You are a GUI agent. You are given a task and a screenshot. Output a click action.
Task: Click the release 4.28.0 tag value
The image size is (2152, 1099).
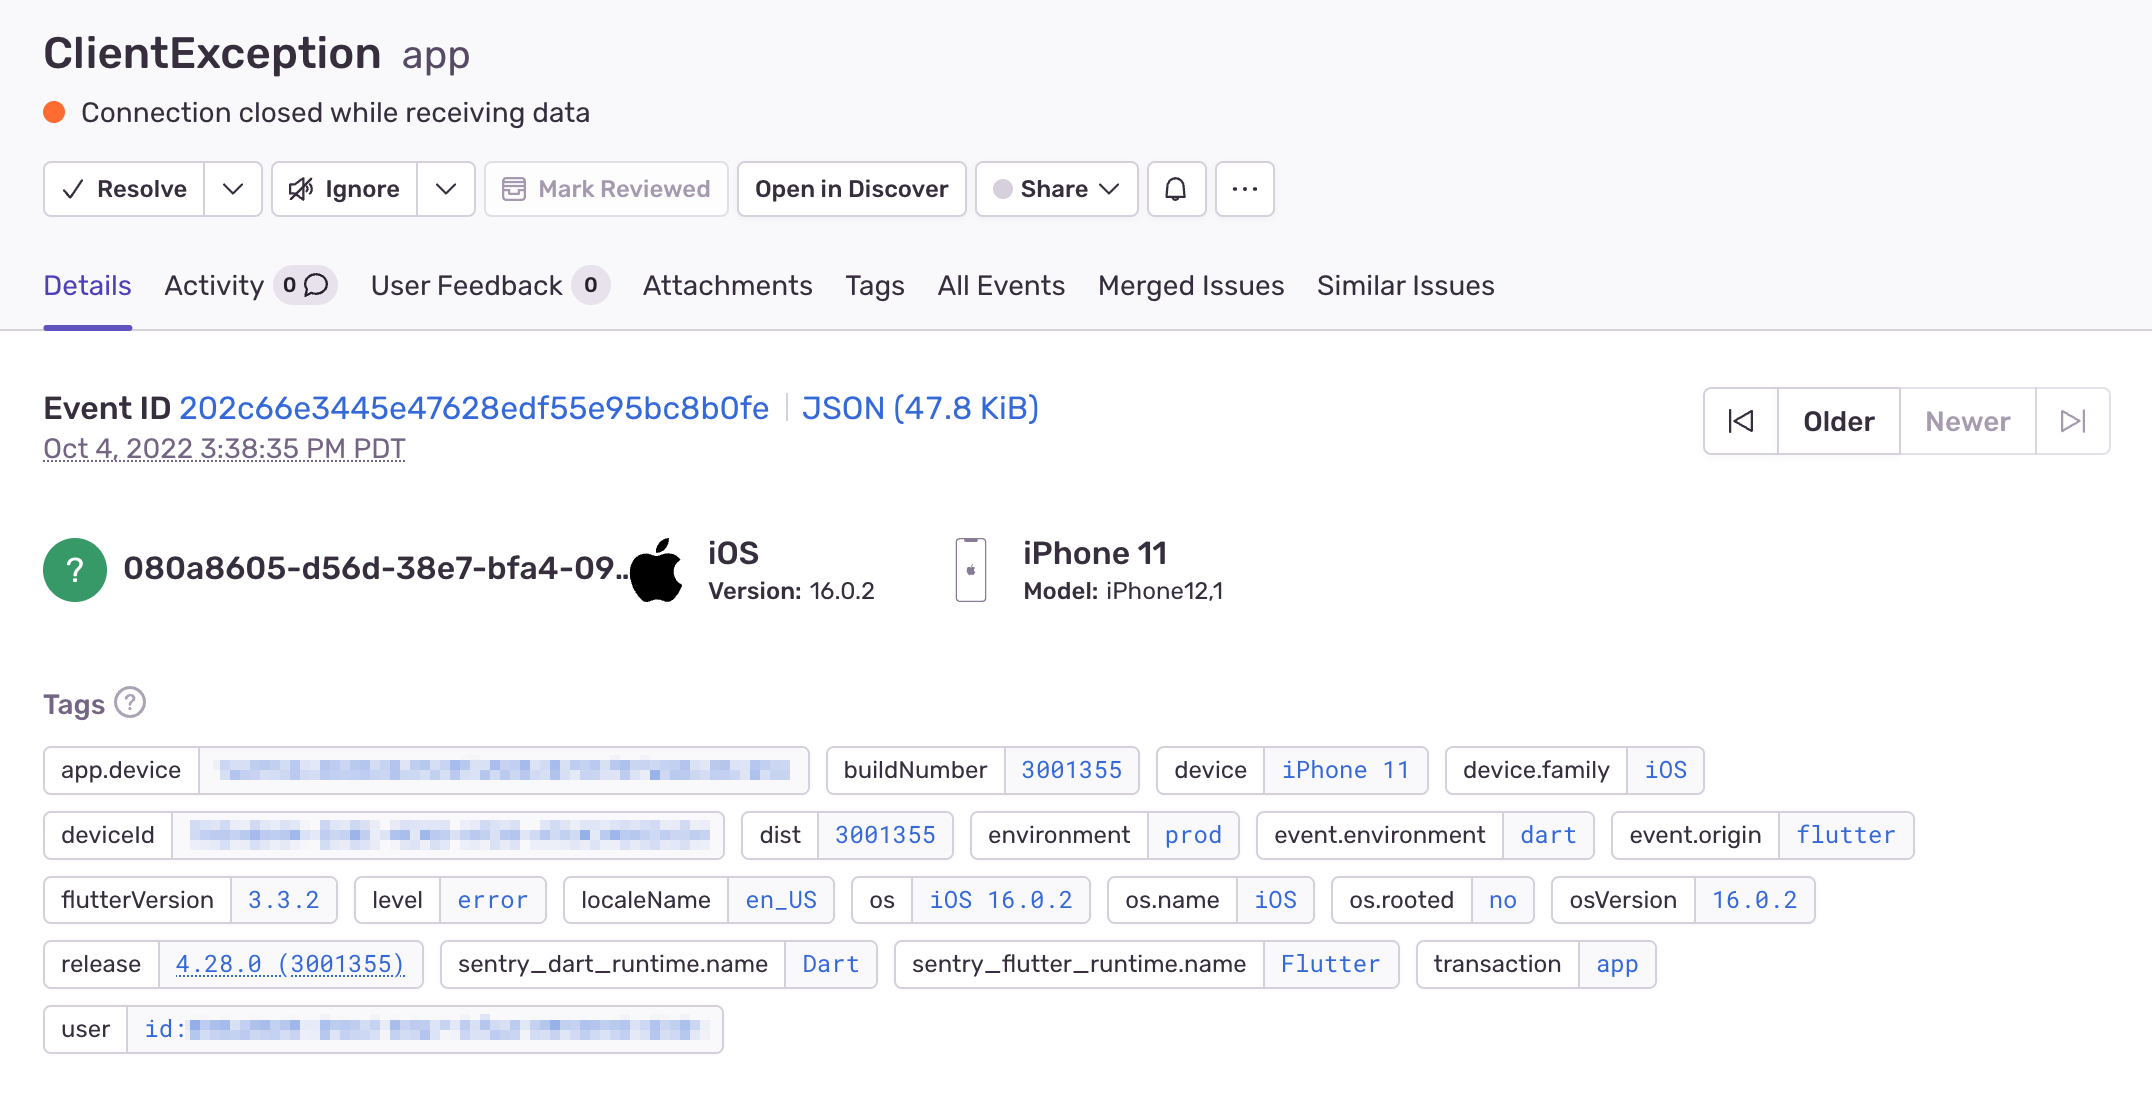290,964
